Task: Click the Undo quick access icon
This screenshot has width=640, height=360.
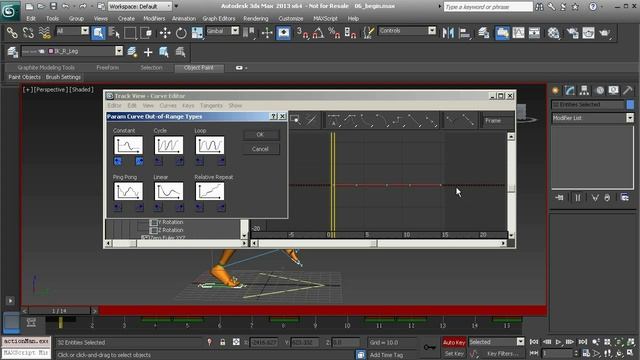Action: click(65, 6)
